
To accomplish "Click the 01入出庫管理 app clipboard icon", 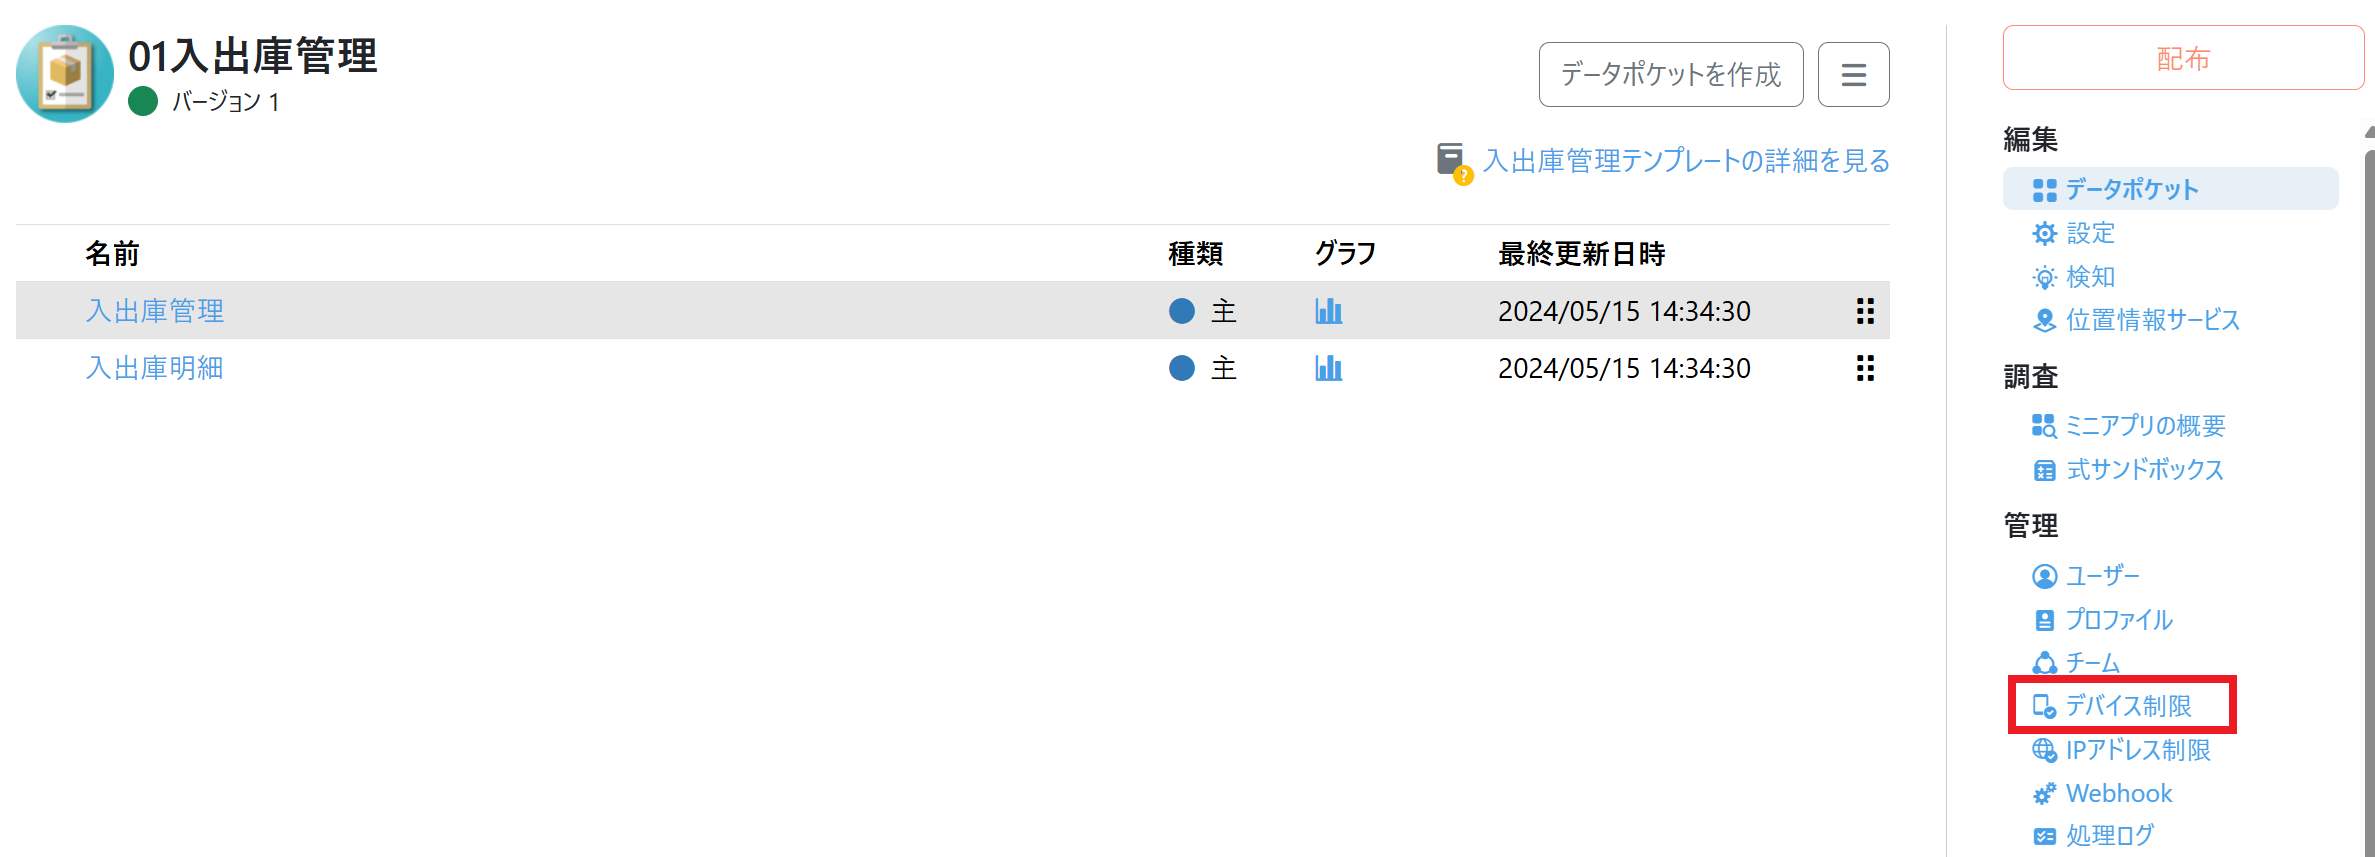I will coord(65,74).
